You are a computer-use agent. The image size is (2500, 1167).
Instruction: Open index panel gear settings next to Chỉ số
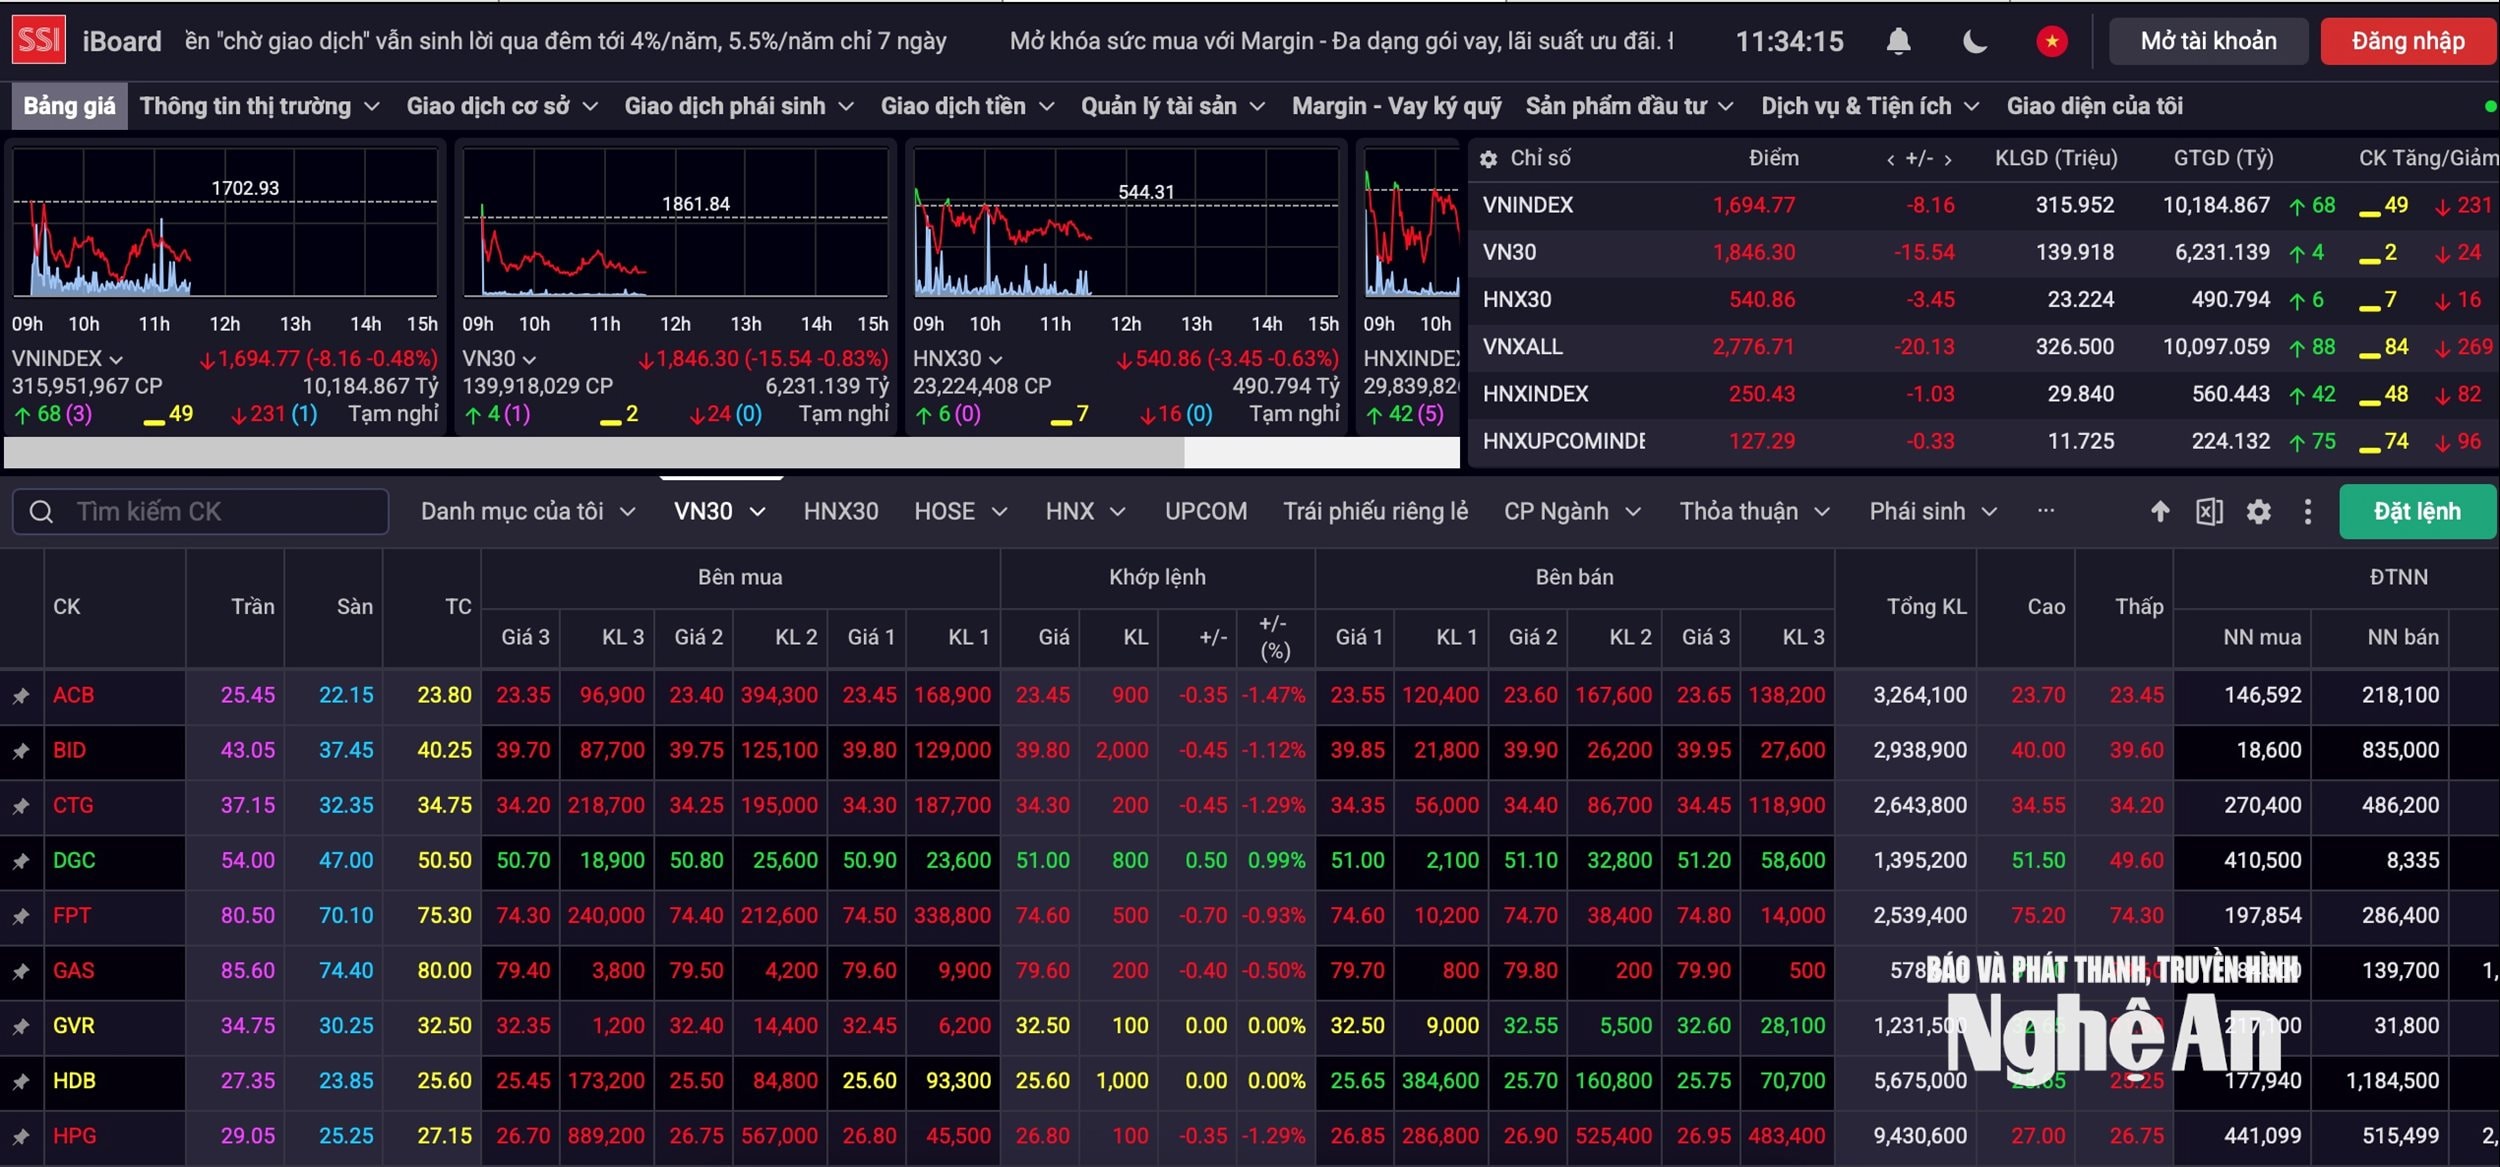click(x=1488, y=159)
